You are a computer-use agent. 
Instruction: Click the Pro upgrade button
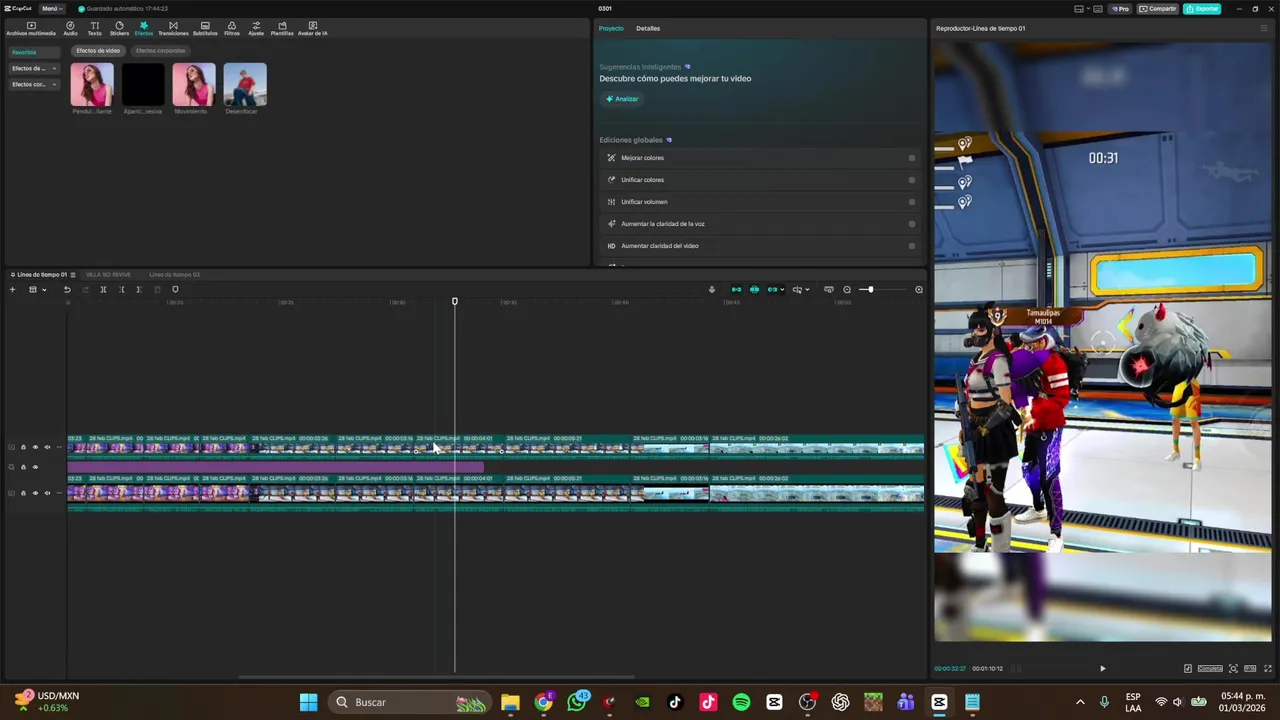pyautogui.click(x=1121, y=8)
